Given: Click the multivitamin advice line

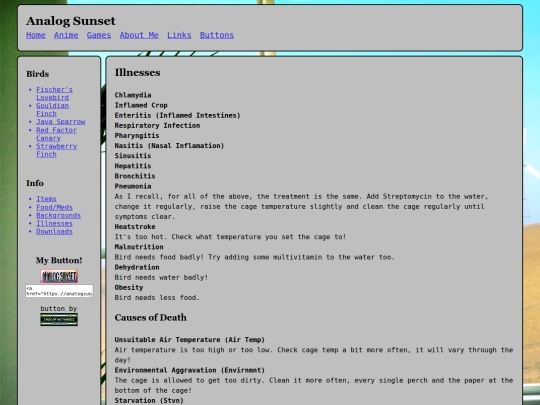Looking at the screenshot, I should coord(255,257).
